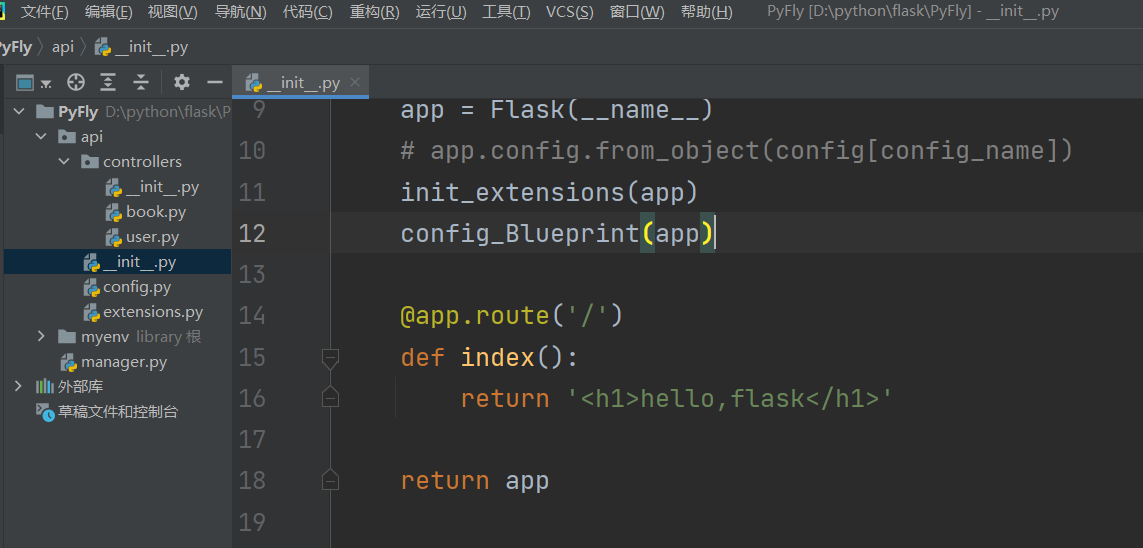The image size is (1143, 548).
Task: Click the 外部库 library icon
Action: 44,386
